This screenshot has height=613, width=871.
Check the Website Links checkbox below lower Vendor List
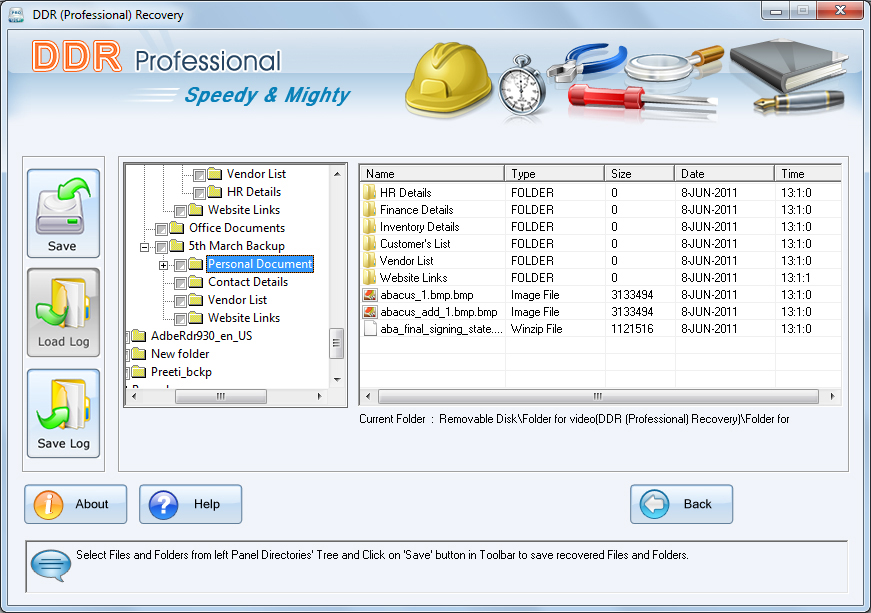point(180,319)
